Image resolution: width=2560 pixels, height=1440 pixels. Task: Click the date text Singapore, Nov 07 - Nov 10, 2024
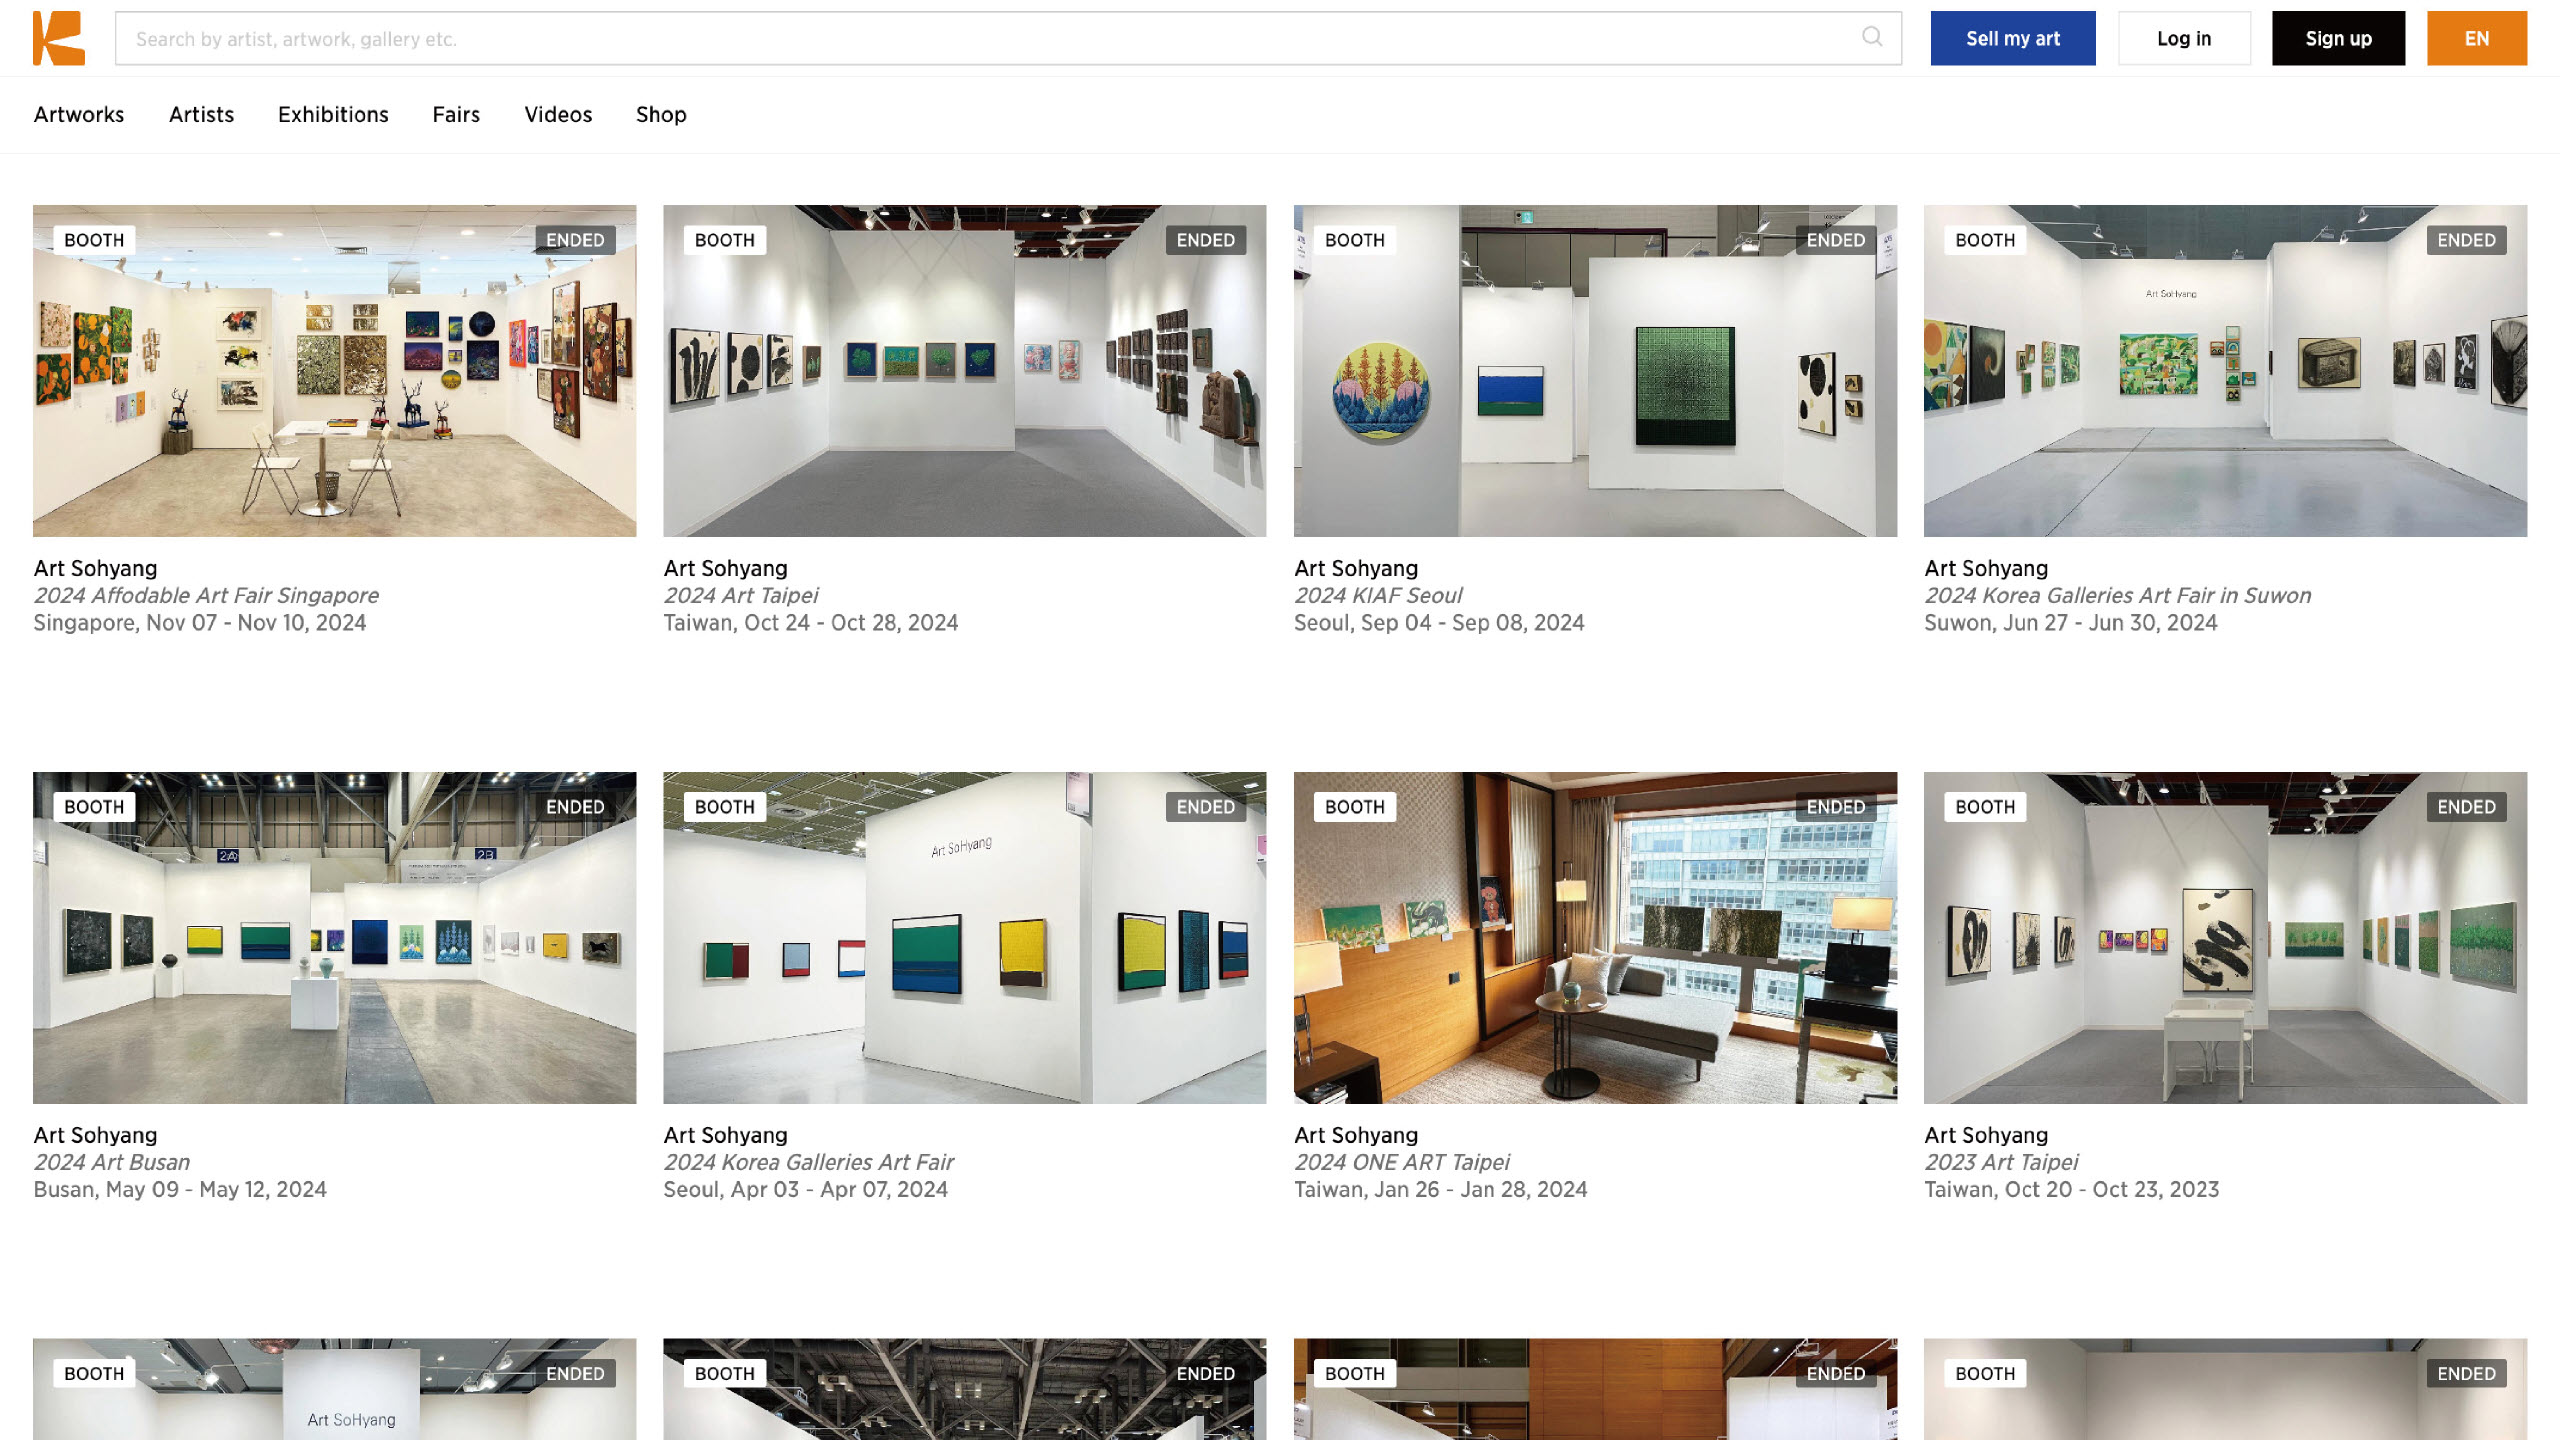[200, 622]
